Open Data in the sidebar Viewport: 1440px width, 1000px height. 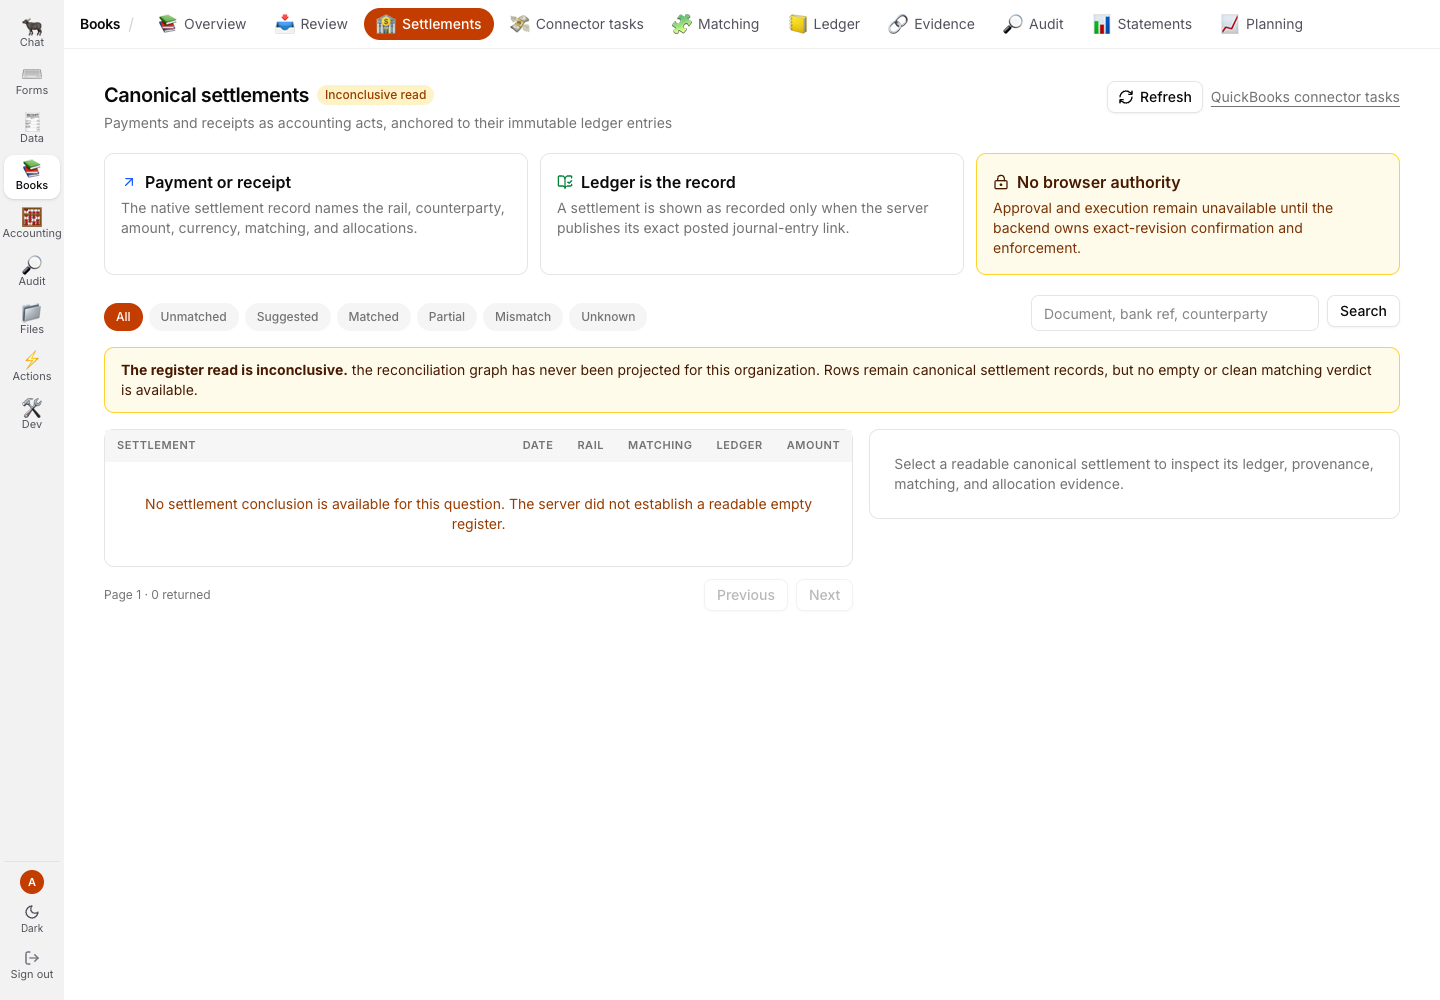(x=32, y=128)
